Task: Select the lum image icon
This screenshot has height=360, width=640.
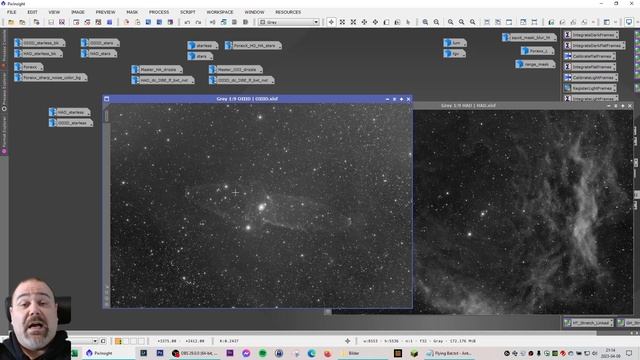Action: pyautogui.click(x=455, y=43)
